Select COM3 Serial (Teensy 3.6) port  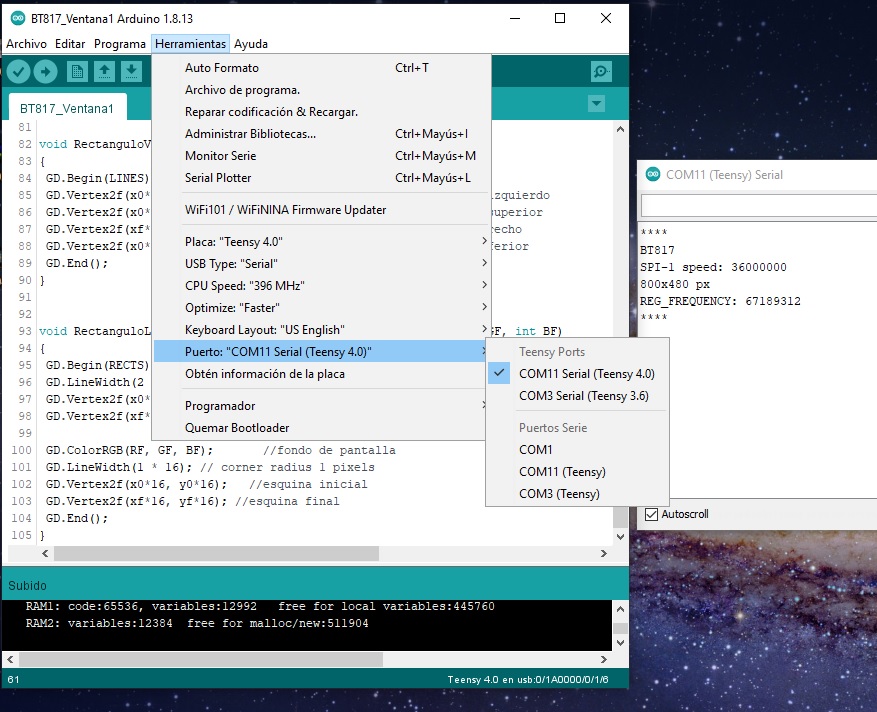click(x=578, y=395)
